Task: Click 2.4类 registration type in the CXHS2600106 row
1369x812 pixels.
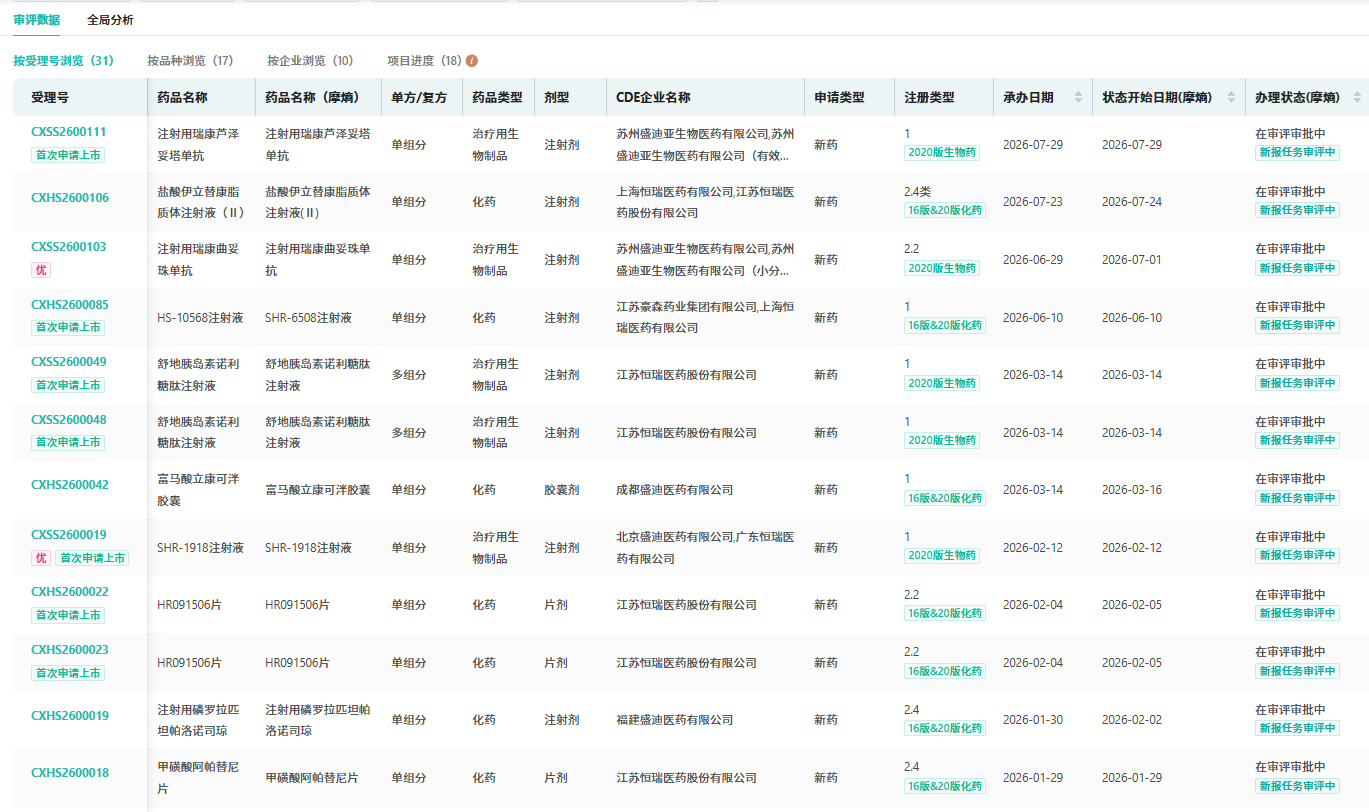Action: coord(918,191)
